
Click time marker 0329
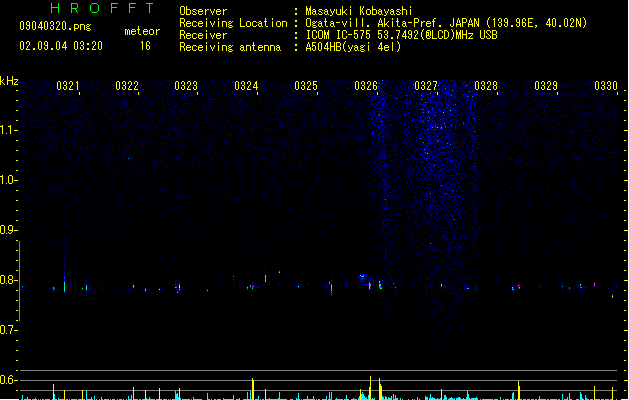point(546,86)
